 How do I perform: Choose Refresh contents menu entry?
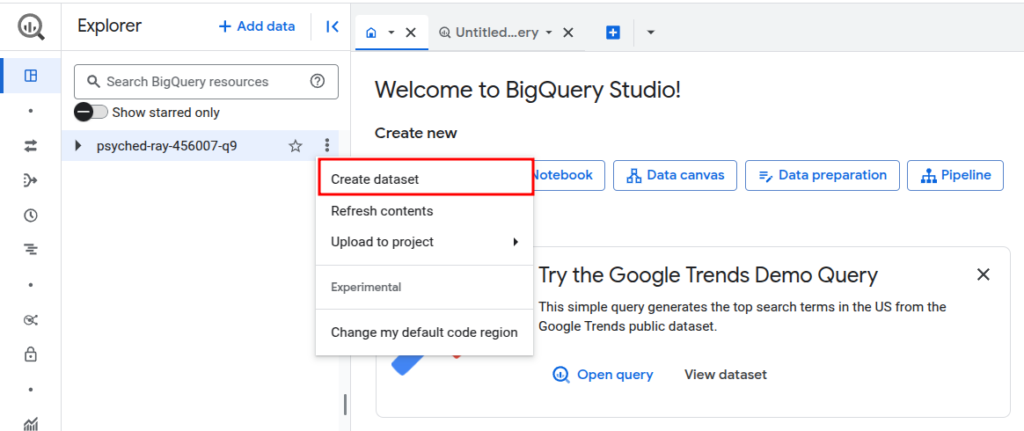(424, 211)
